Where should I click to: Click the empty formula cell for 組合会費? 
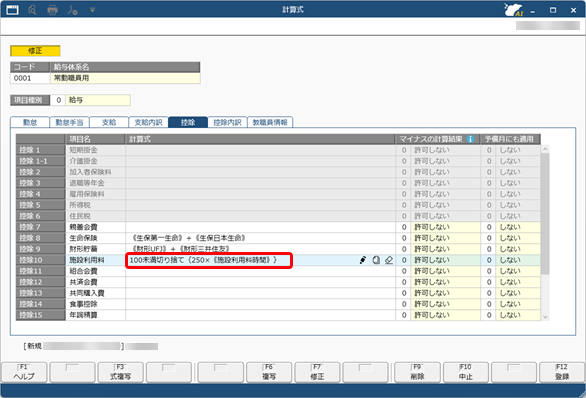click(260, 271)
